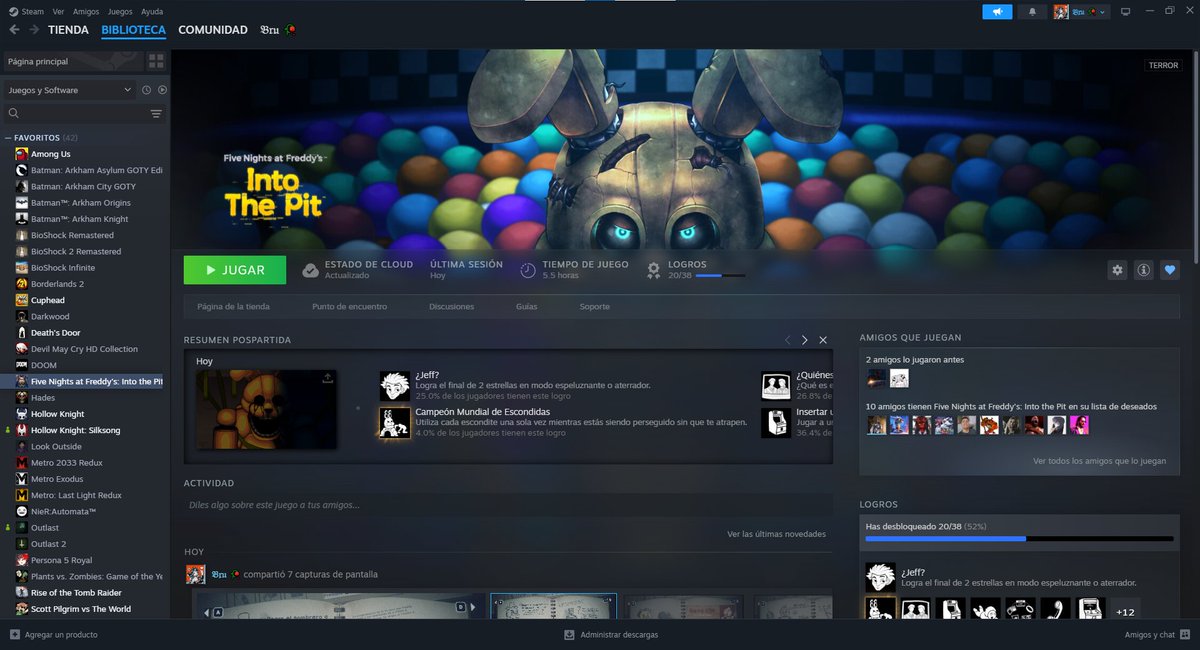Open the Springtrap screenshot thumbnail in summary
The height and width of the screenshot is (650, 1200).
266,409
